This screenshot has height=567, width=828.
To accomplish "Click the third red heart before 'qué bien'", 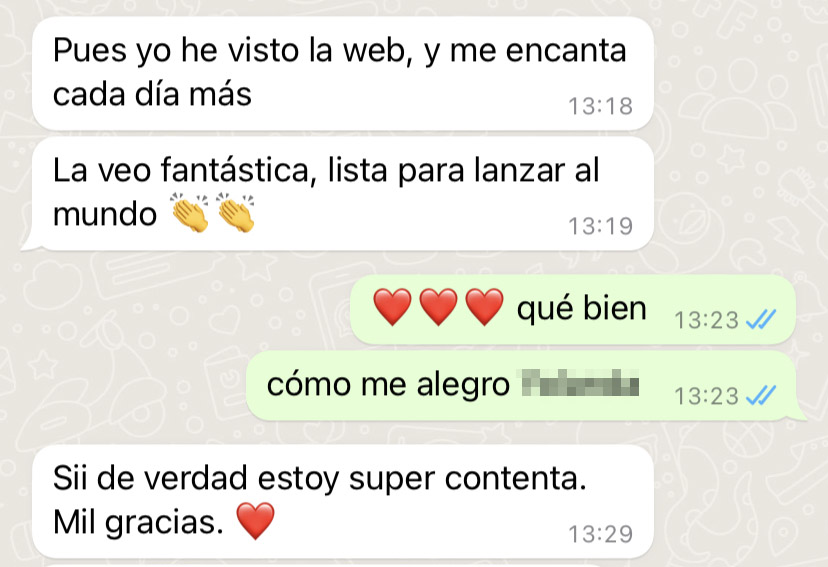I will (x=484, y=307).
